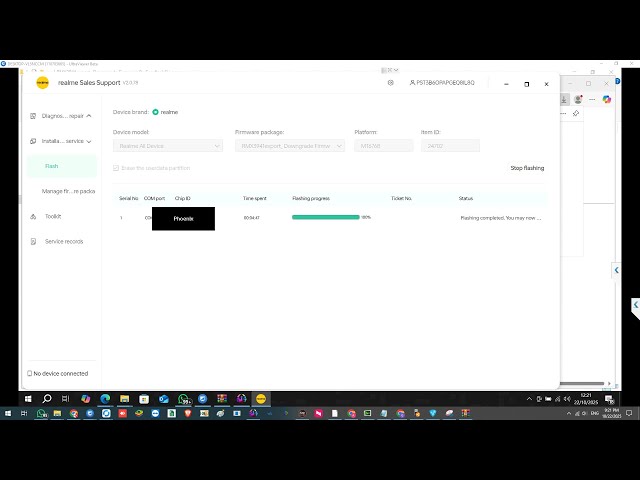This screenshot has width=640, height=480.
Task: Expand the Installa... service section chevron
Action: tap(89, 141)
